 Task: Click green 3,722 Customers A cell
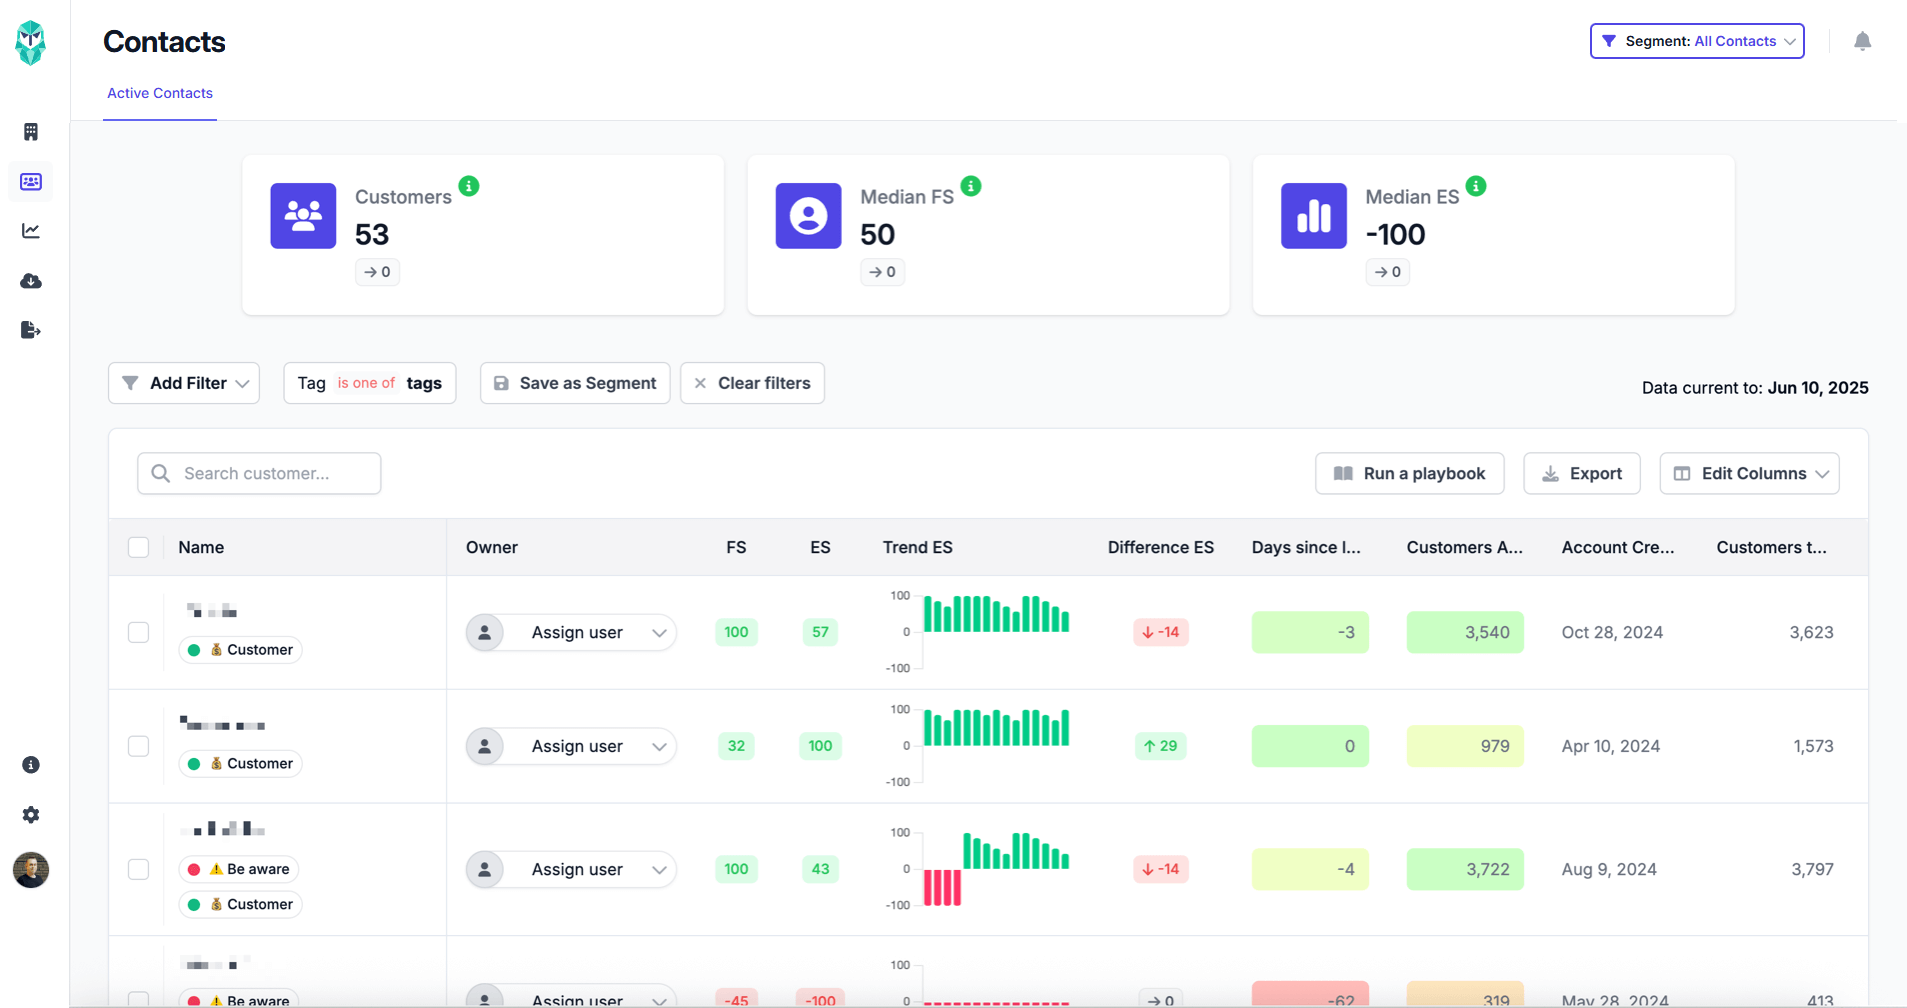[x=1465, y=869]
